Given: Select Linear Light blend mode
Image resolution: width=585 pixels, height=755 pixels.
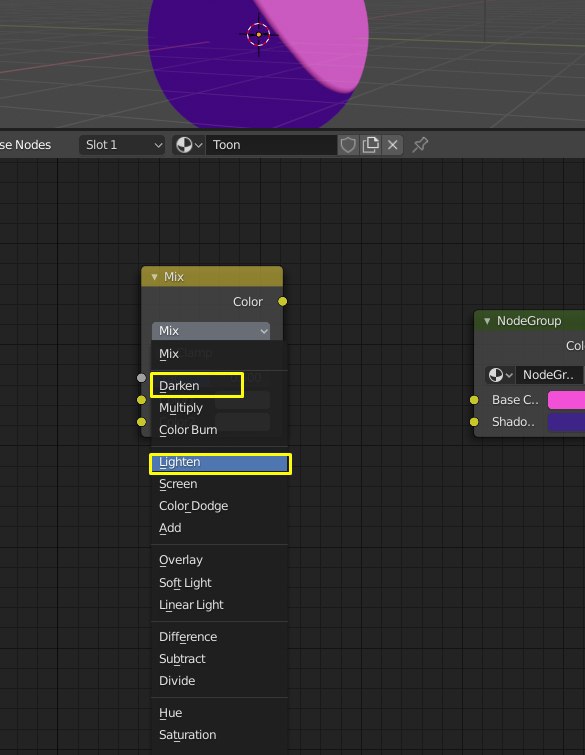Looking at the screenshot, I should coord(220,605).
